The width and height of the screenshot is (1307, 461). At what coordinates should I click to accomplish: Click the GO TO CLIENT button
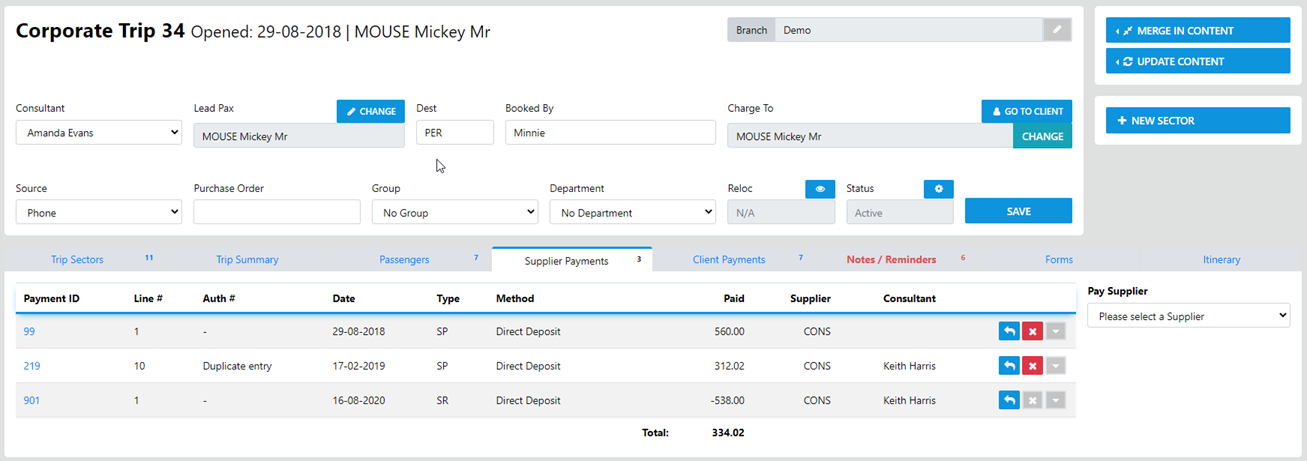point(1026,111)
